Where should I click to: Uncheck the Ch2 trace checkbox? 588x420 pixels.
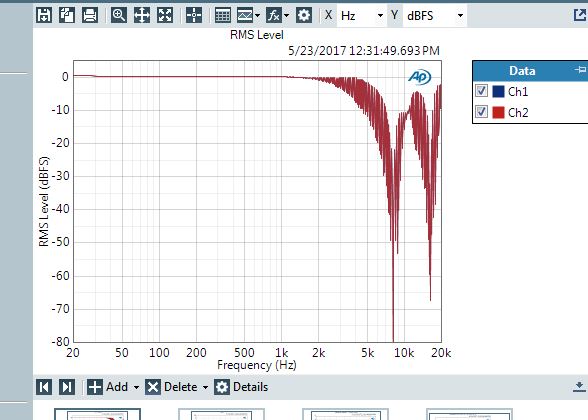[481, 112]
